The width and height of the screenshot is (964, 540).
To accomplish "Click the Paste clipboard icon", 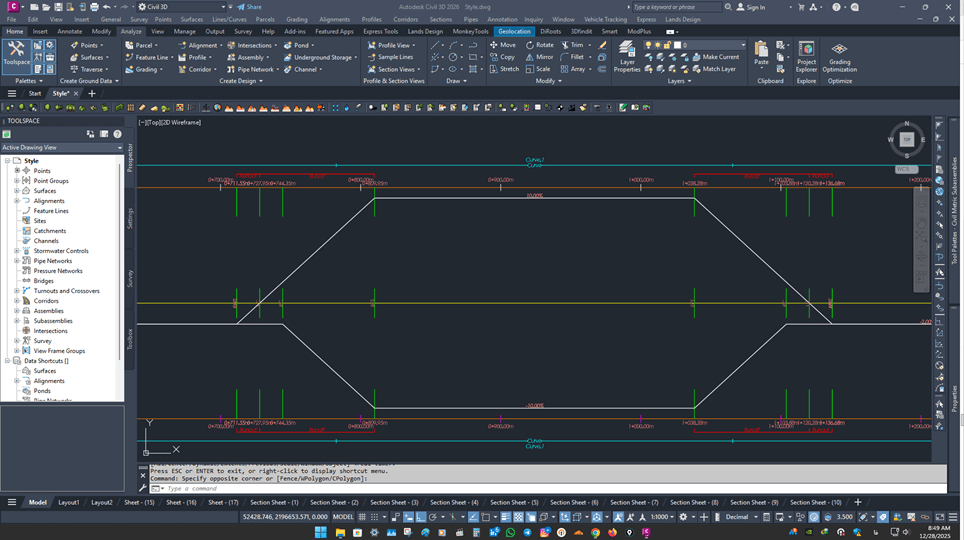I will click(x=762, y=53).
